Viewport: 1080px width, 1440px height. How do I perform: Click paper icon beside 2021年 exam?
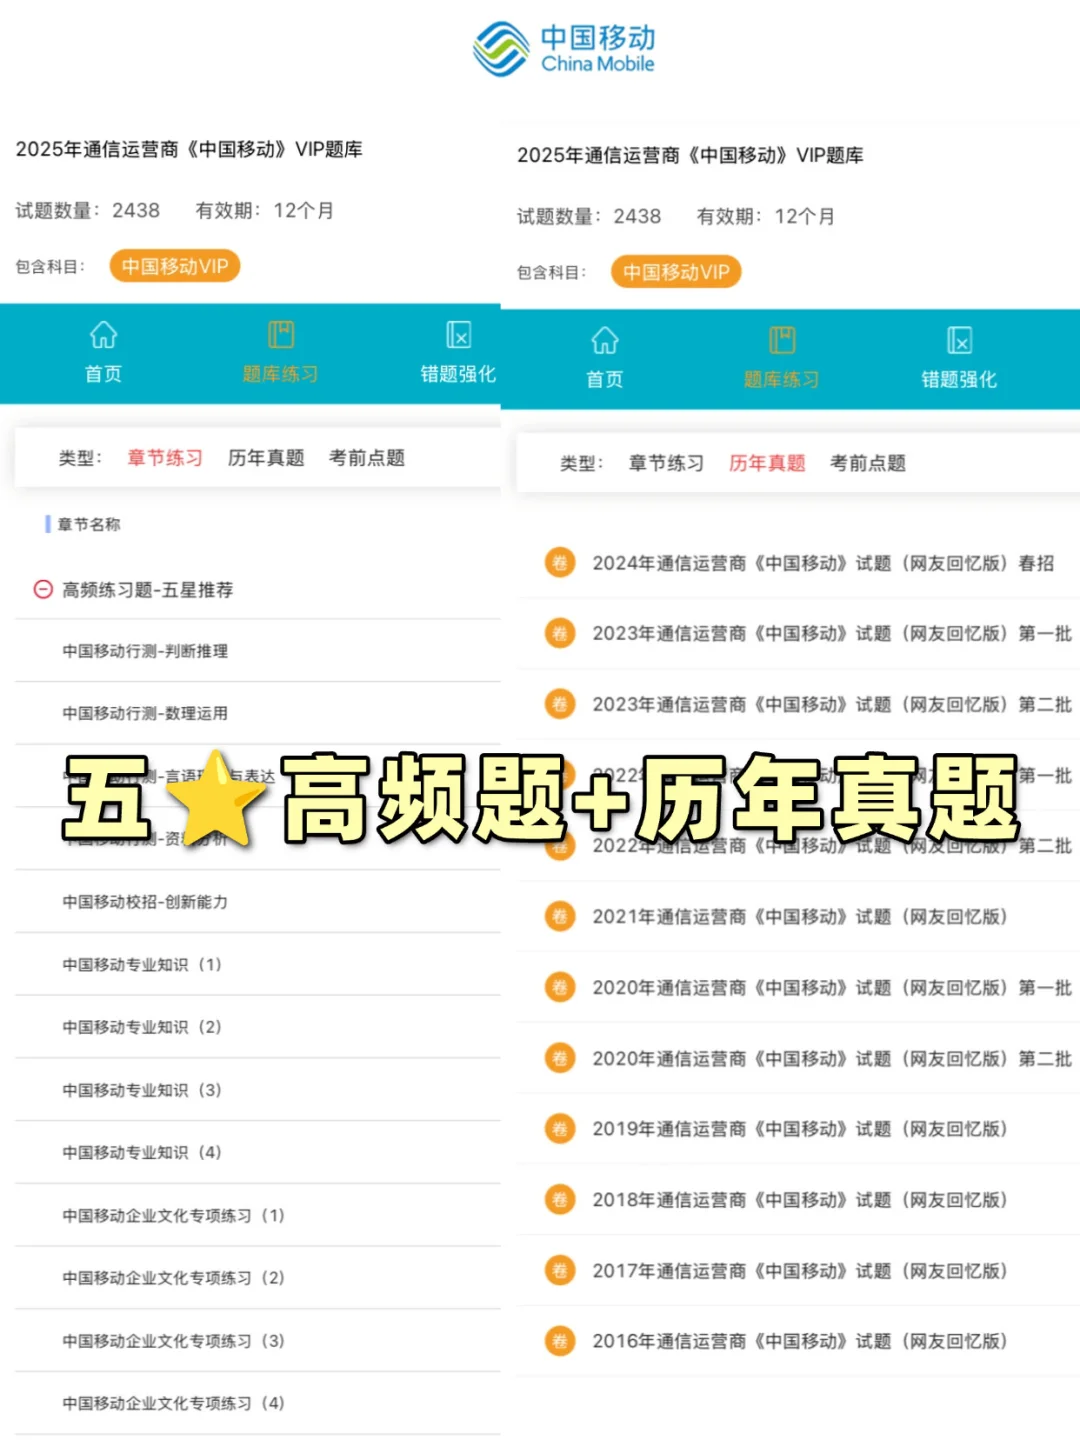pos(559,916)
